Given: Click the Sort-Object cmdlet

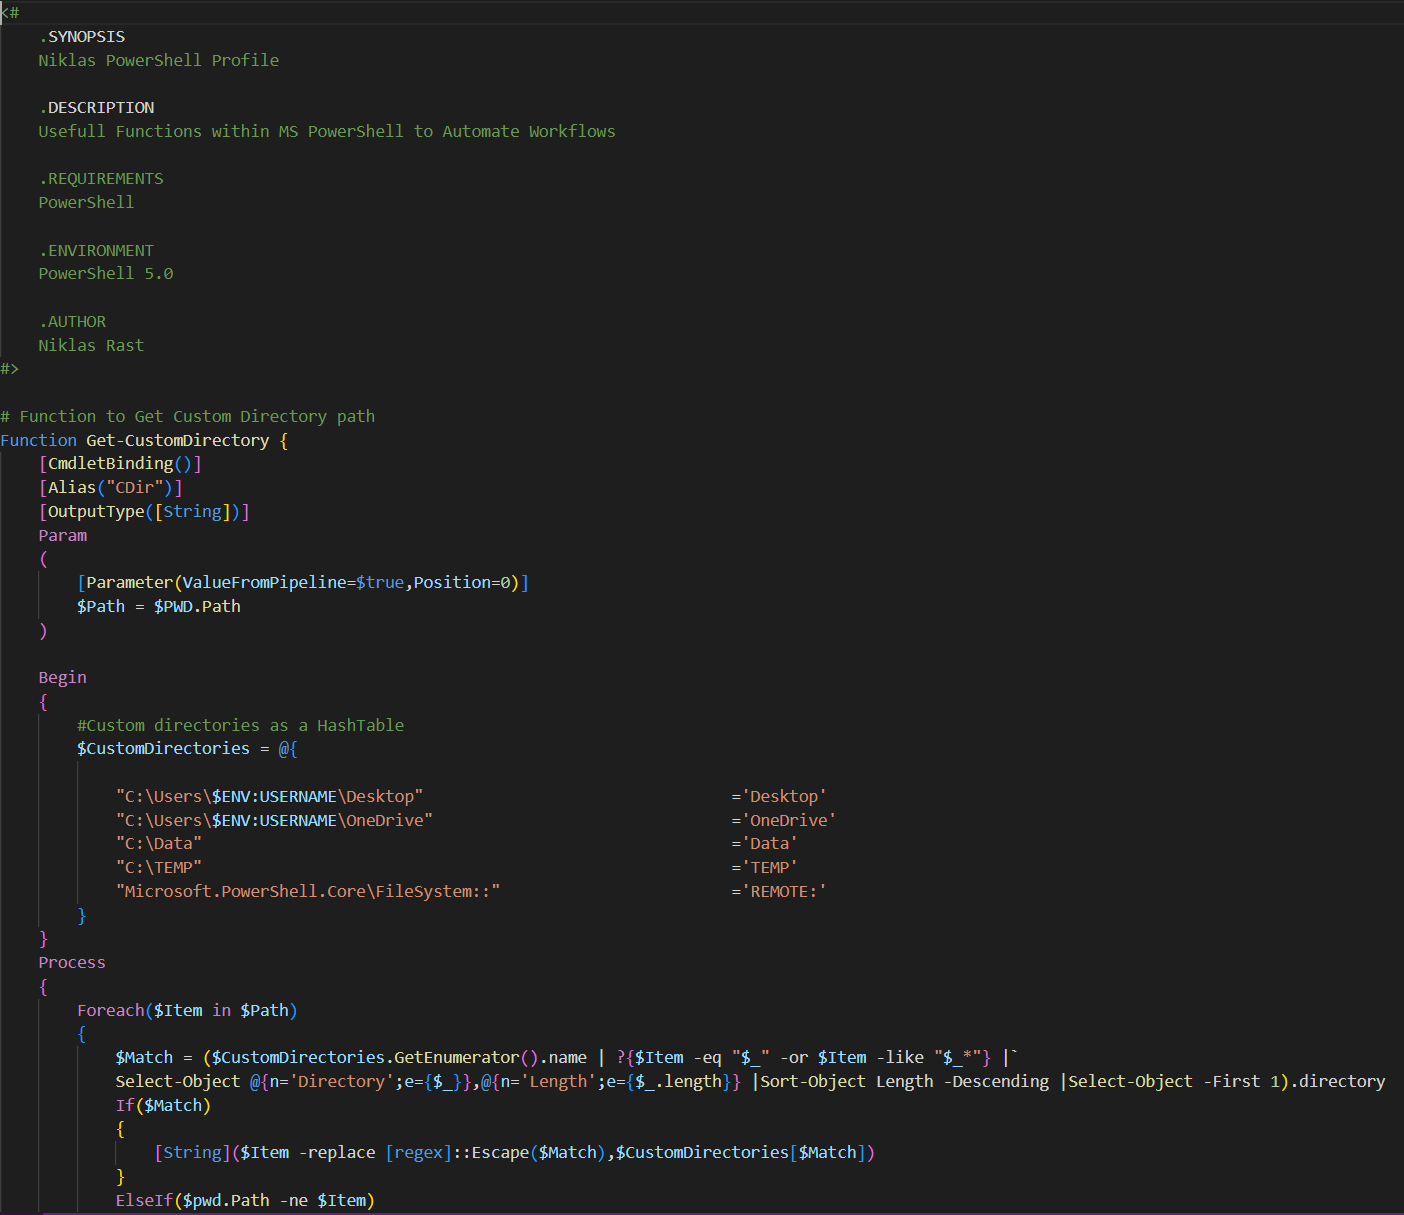Looking at the screenshot, I should [813, 1082].
